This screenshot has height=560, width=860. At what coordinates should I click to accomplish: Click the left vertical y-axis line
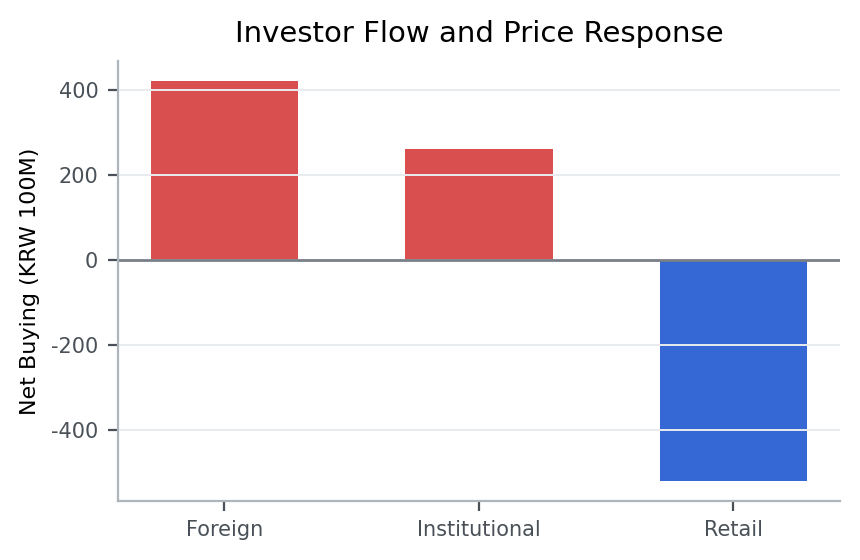pyautogui.click(x=118, y=300)
